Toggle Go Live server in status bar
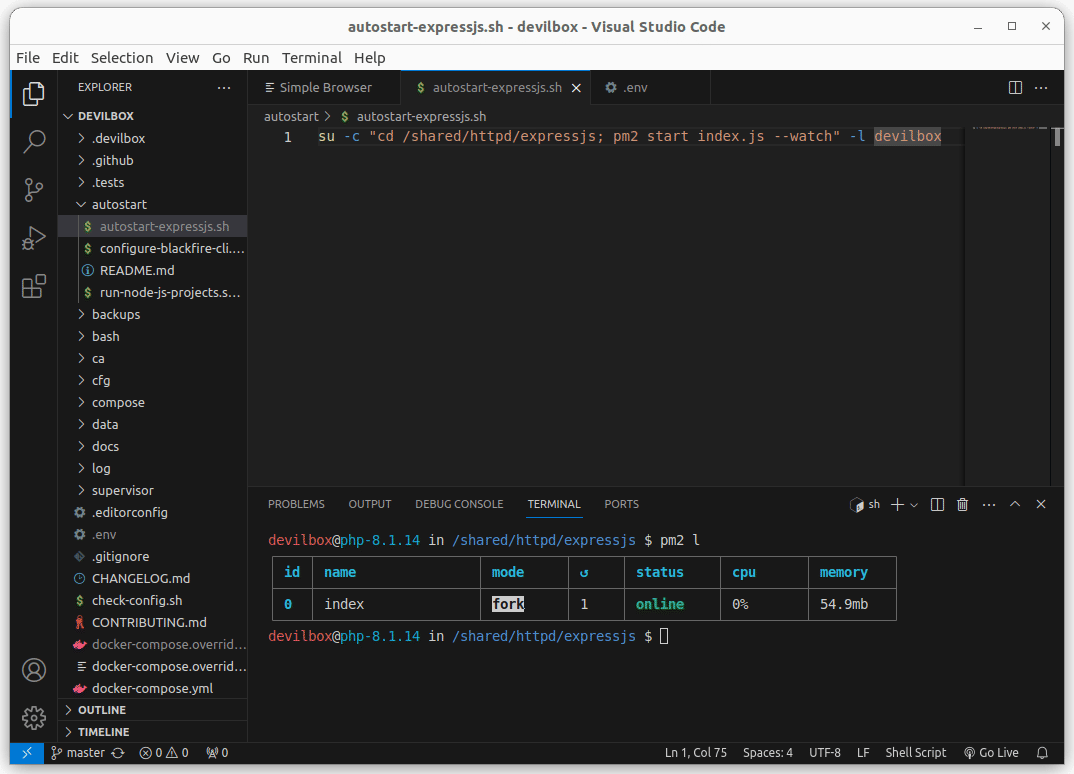 coord(991,753)
